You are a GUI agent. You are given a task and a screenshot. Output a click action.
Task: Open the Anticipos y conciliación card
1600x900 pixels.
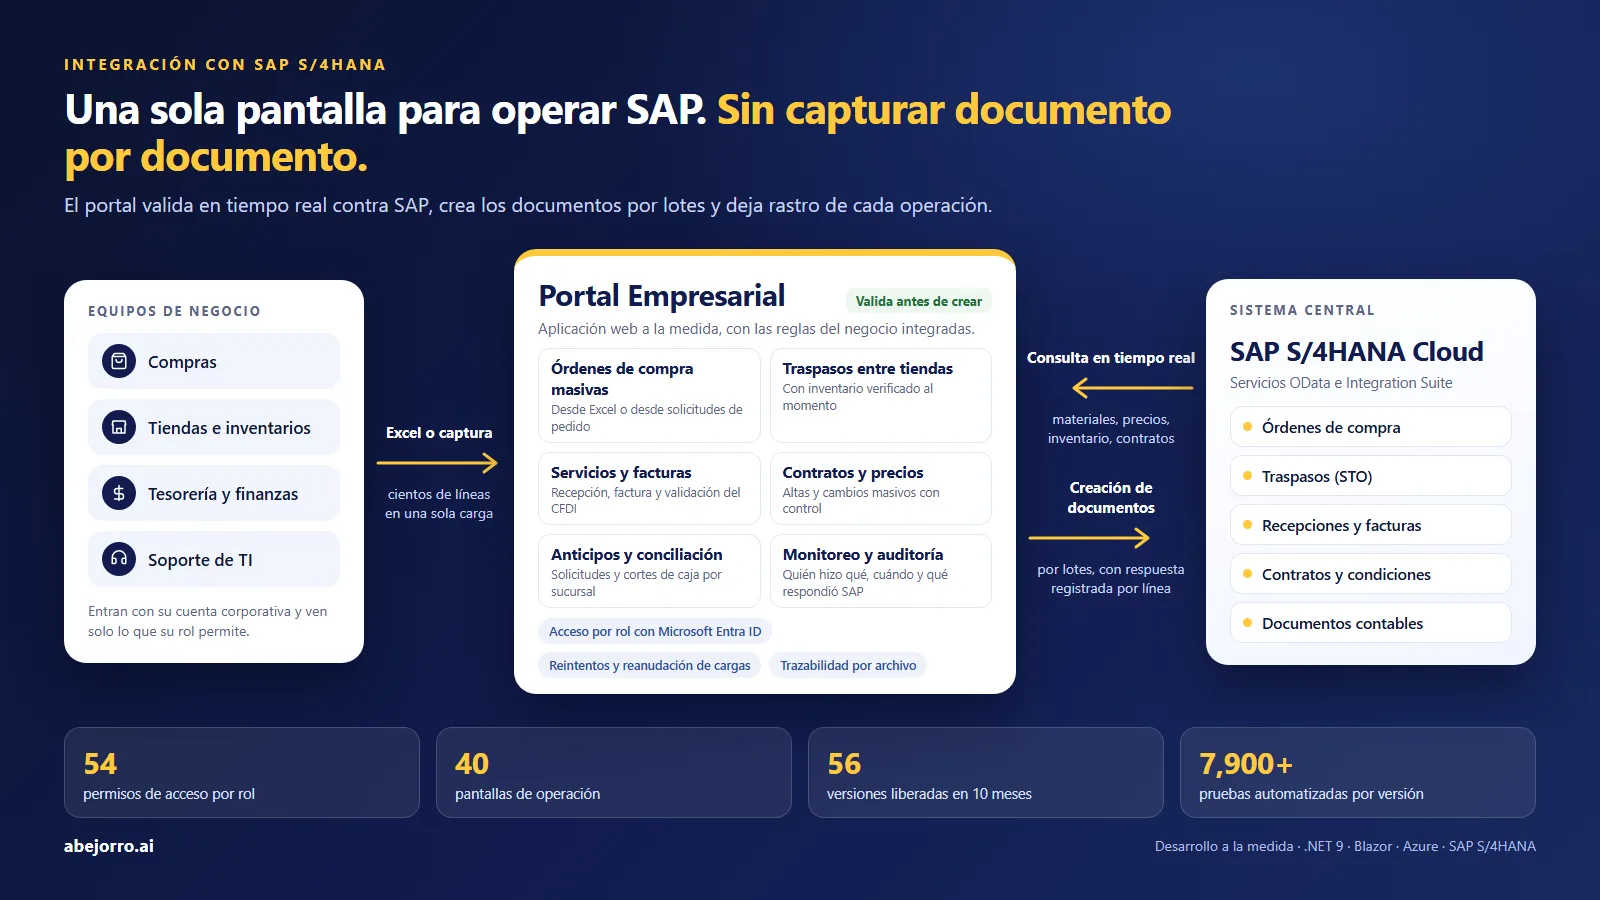coord(649,571)
